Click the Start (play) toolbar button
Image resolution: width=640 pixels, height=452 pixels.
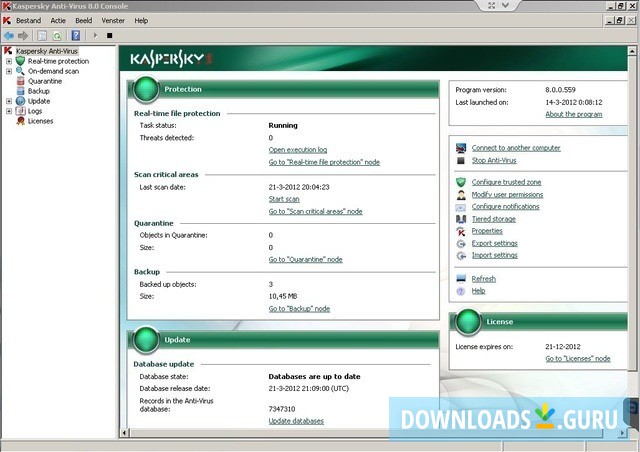(x=95, y=36)
